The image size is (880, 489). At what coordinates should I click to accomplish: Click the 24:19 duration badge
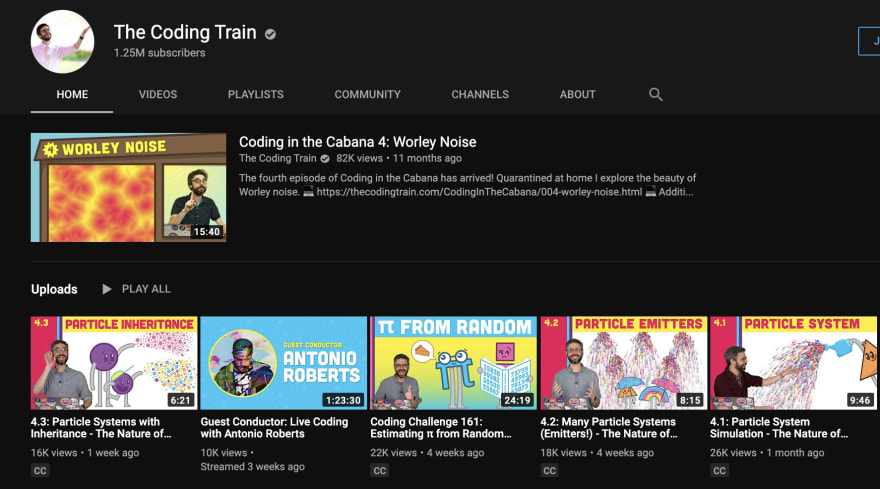pyautogui.click(x=517, y=400)
